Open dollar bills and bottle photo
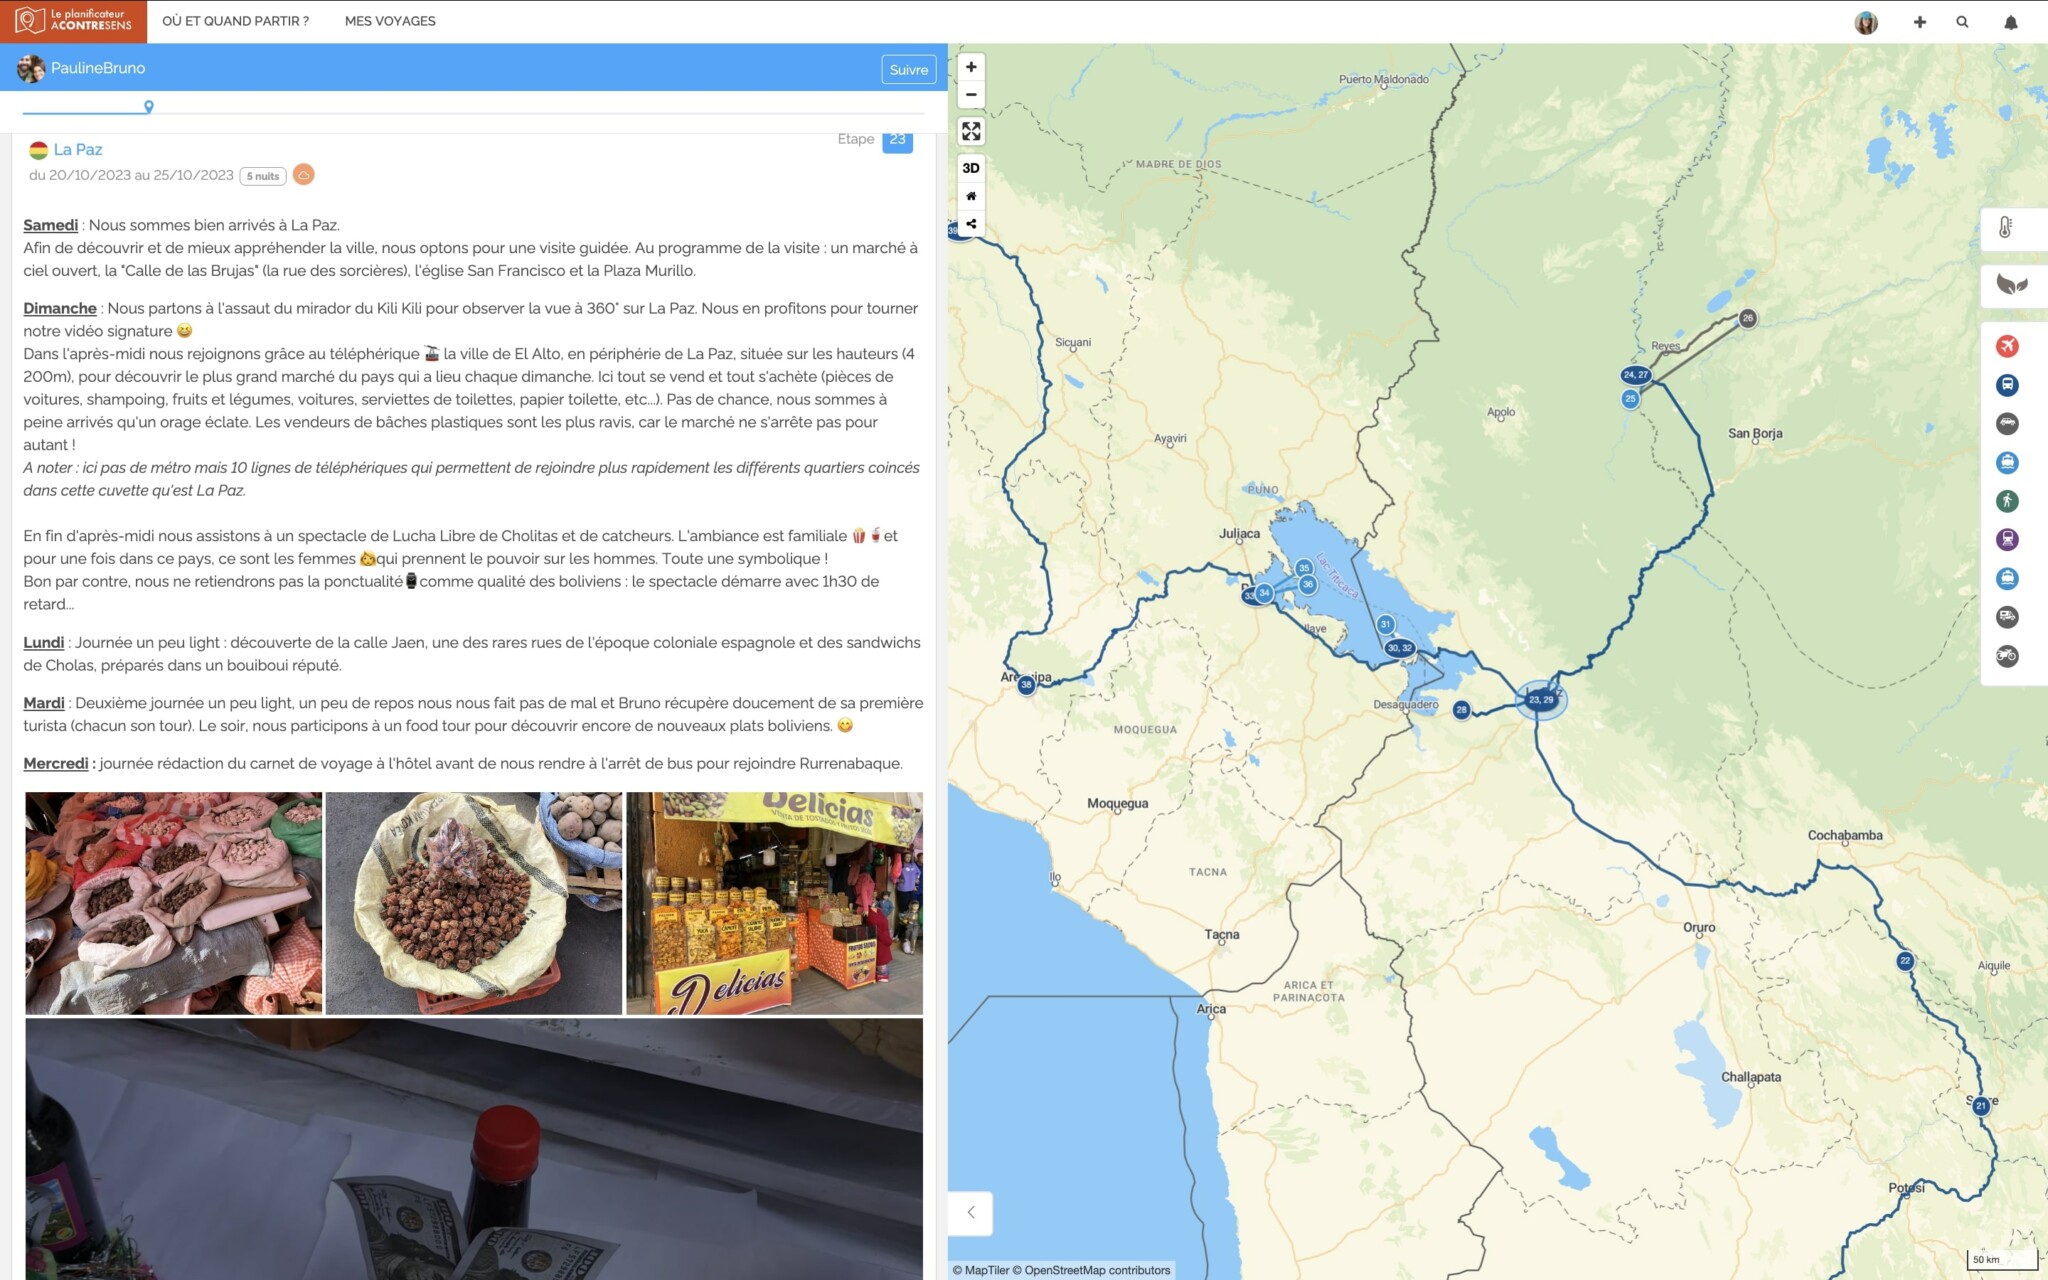The image size is (2048, 1280). point(474,1149)
